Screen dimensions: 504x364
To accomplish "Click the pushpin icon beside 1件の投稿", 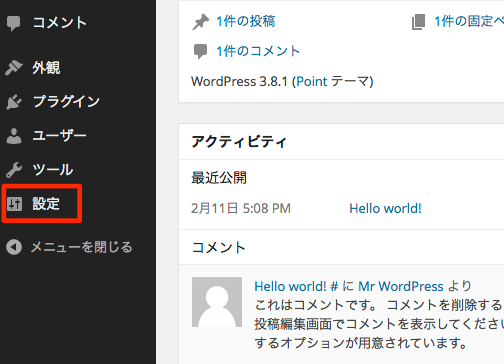I will pos(201,22).
